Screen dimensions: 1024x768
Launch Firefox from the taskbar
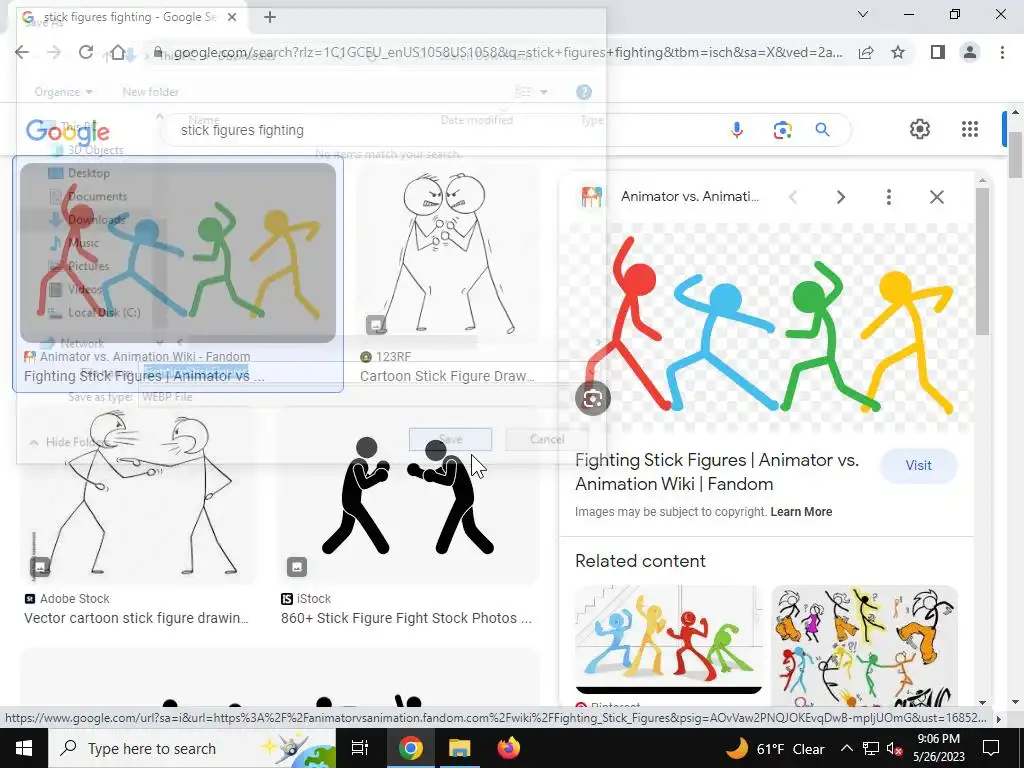pos(508,748)
